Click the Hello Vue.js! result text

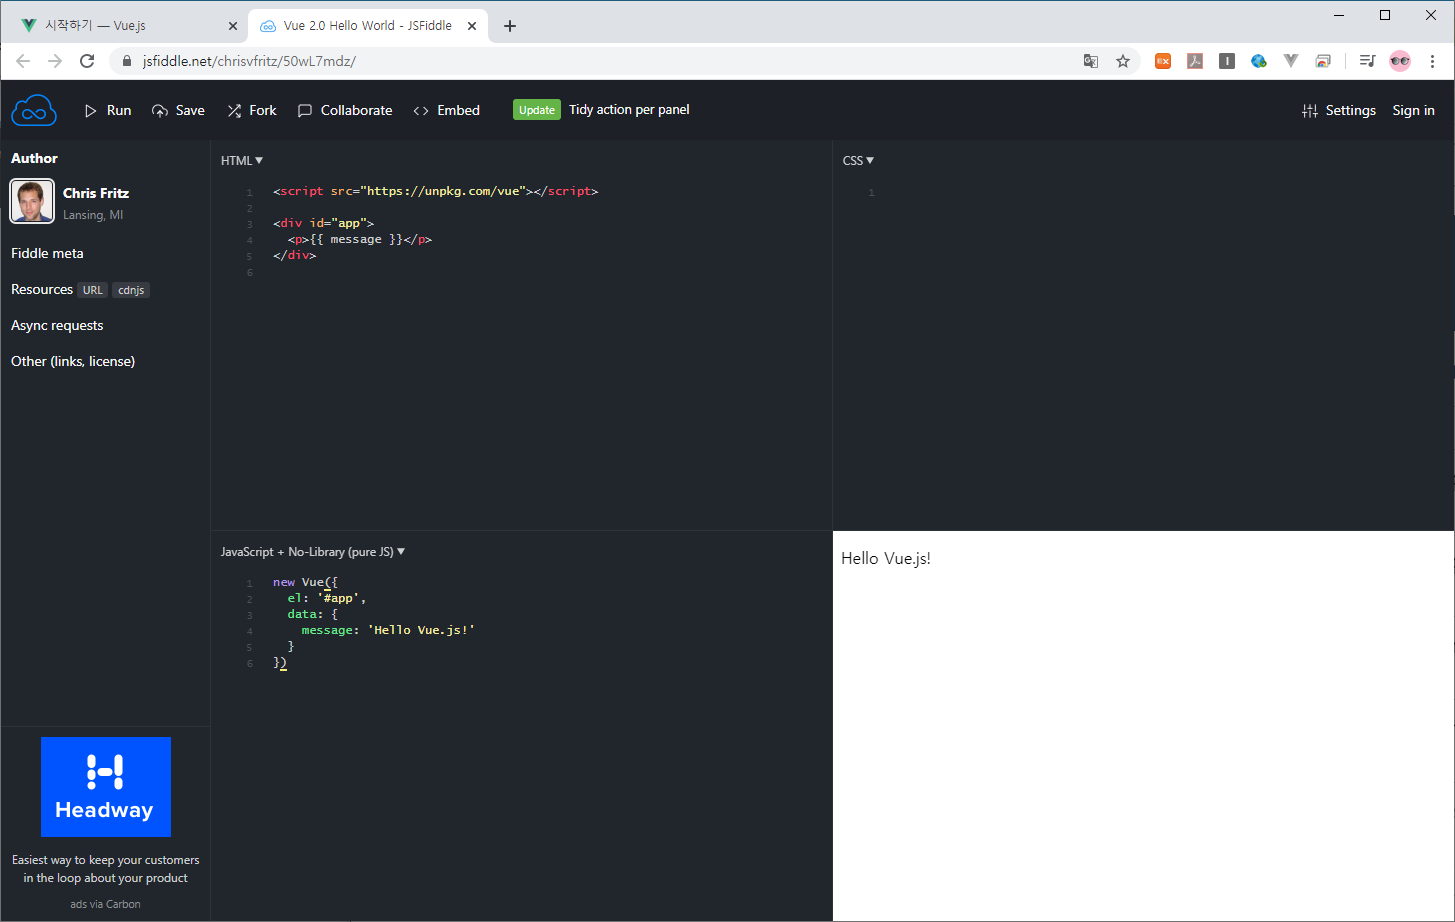(x=886, y=558)
